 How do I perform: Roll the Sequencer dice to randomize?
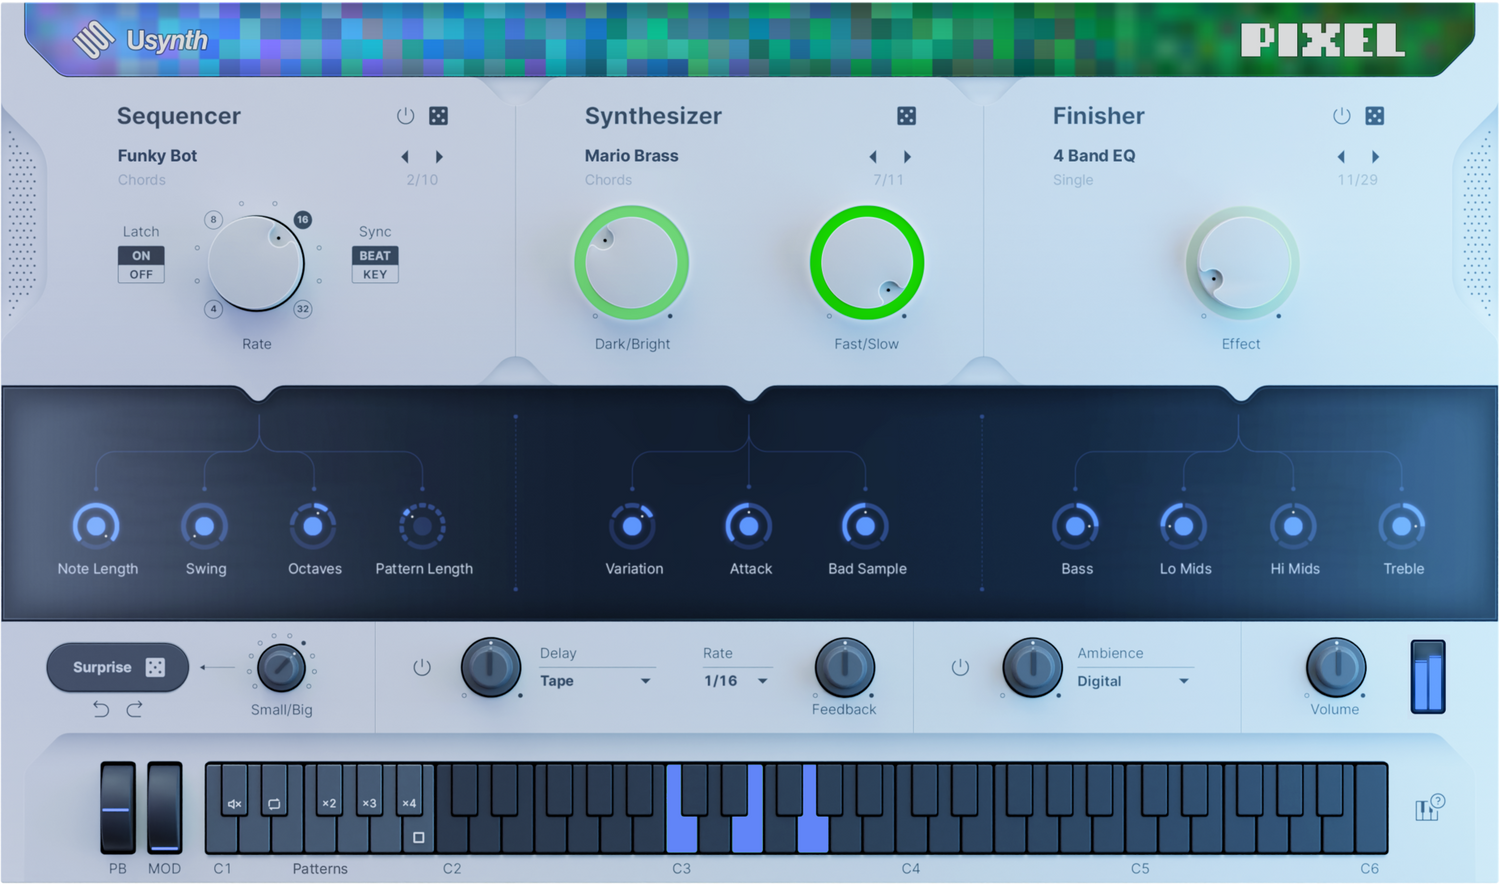click(438, 115)
